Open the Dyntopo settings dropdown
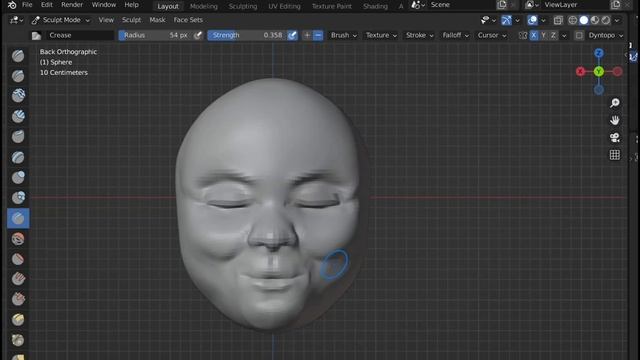The width and height of the screenshot is (640, 360). click(606, 36)
